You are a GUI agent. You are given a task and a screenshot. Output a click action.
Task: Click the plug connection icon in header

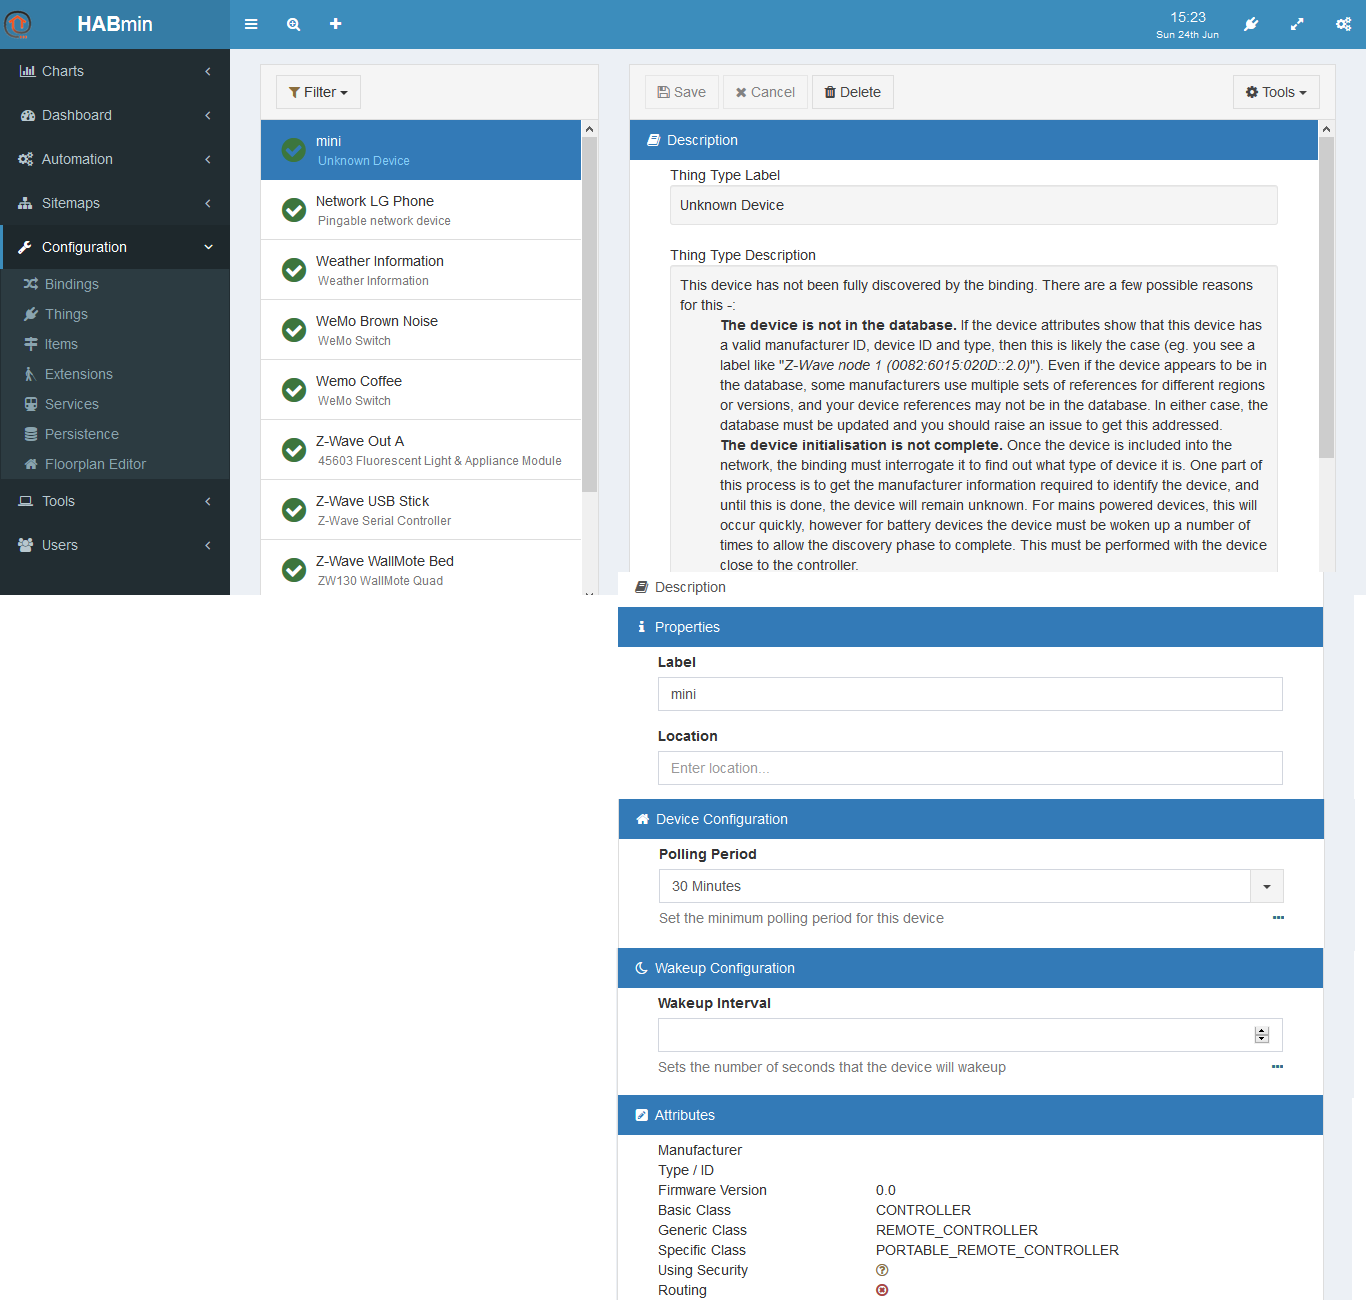point(1250,24)
